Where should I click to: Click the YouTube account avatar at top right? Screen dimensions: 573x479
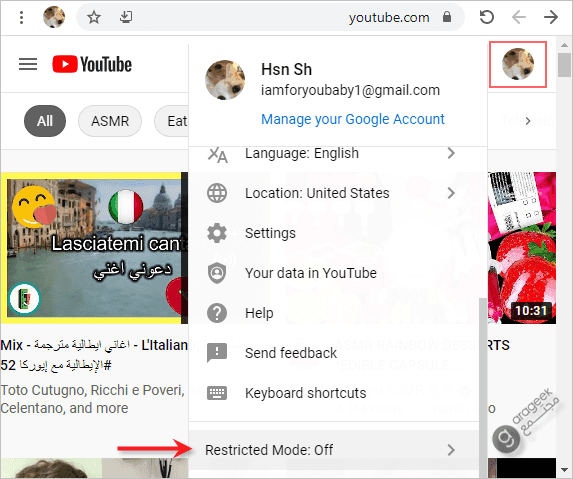(518, 64)
